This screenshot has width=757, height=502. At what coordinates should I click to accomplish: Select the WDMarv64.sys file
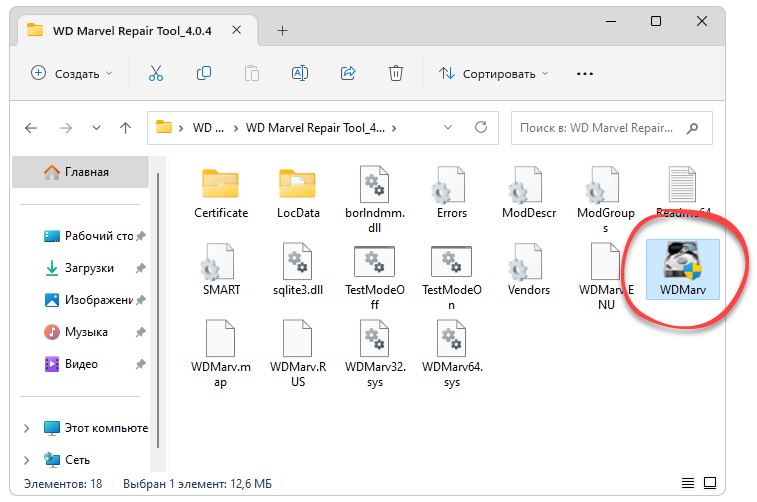pyautogui.click(x=451, y=354)
